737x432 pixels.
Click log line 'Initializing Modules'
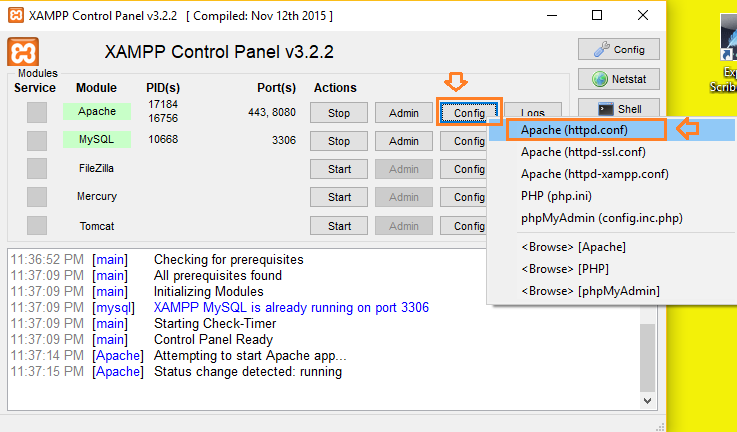(x=208, y=291)
